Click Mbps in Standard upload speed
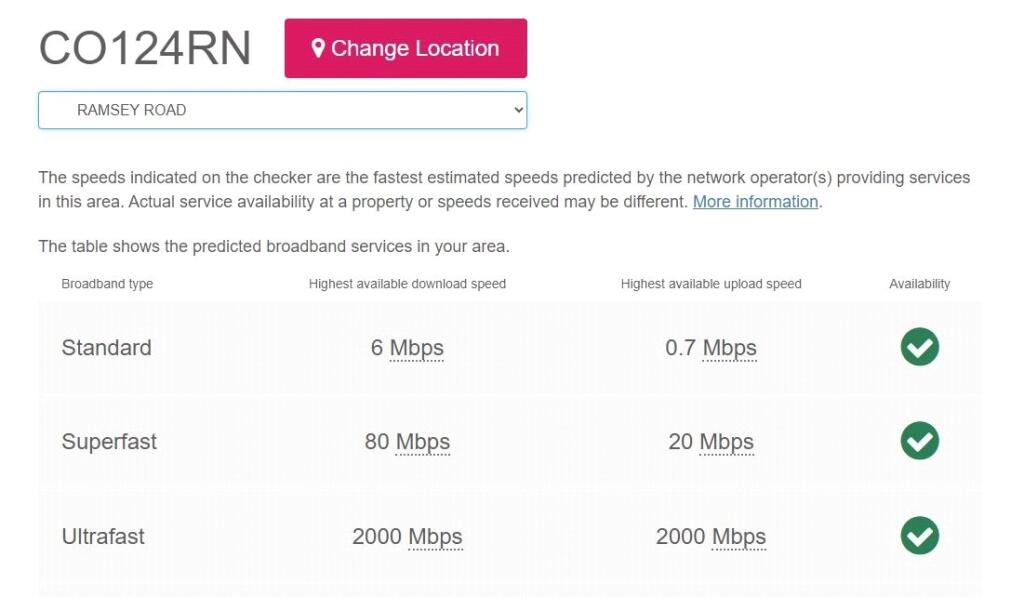The width and height of the screenshot is (1024, 597). pyautogui.click(x=729, y=348)
